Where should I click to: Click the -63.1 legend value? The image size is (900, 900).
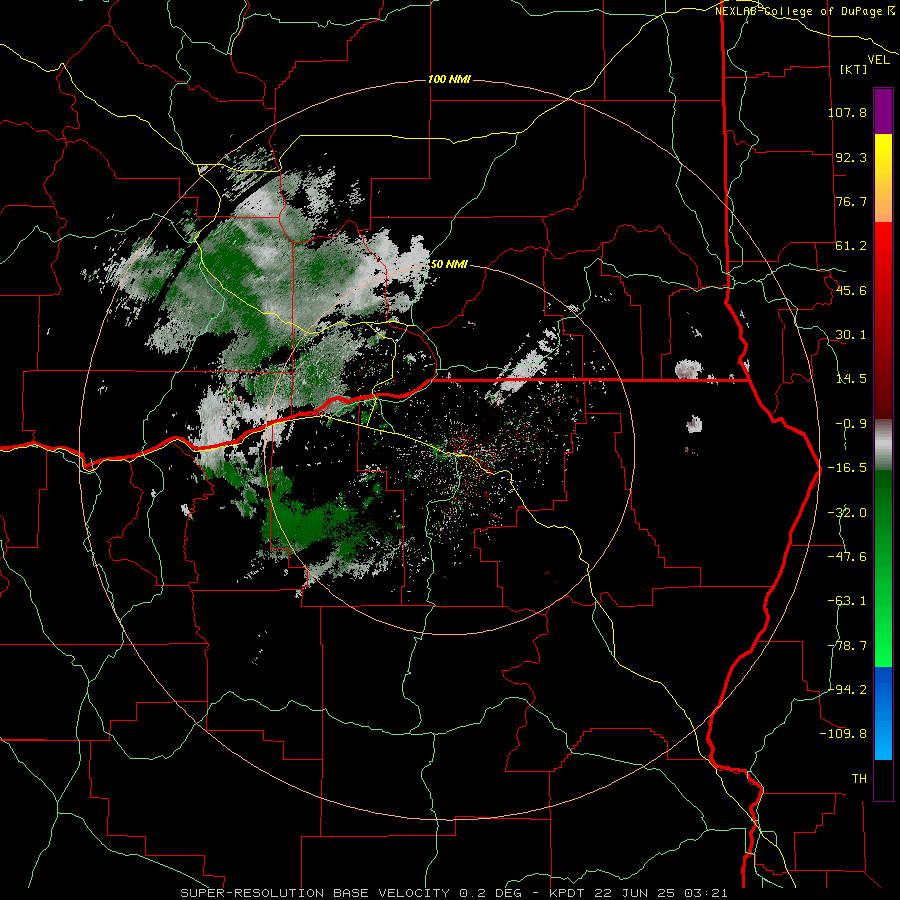pyautogui.click(x=847, y=601)
